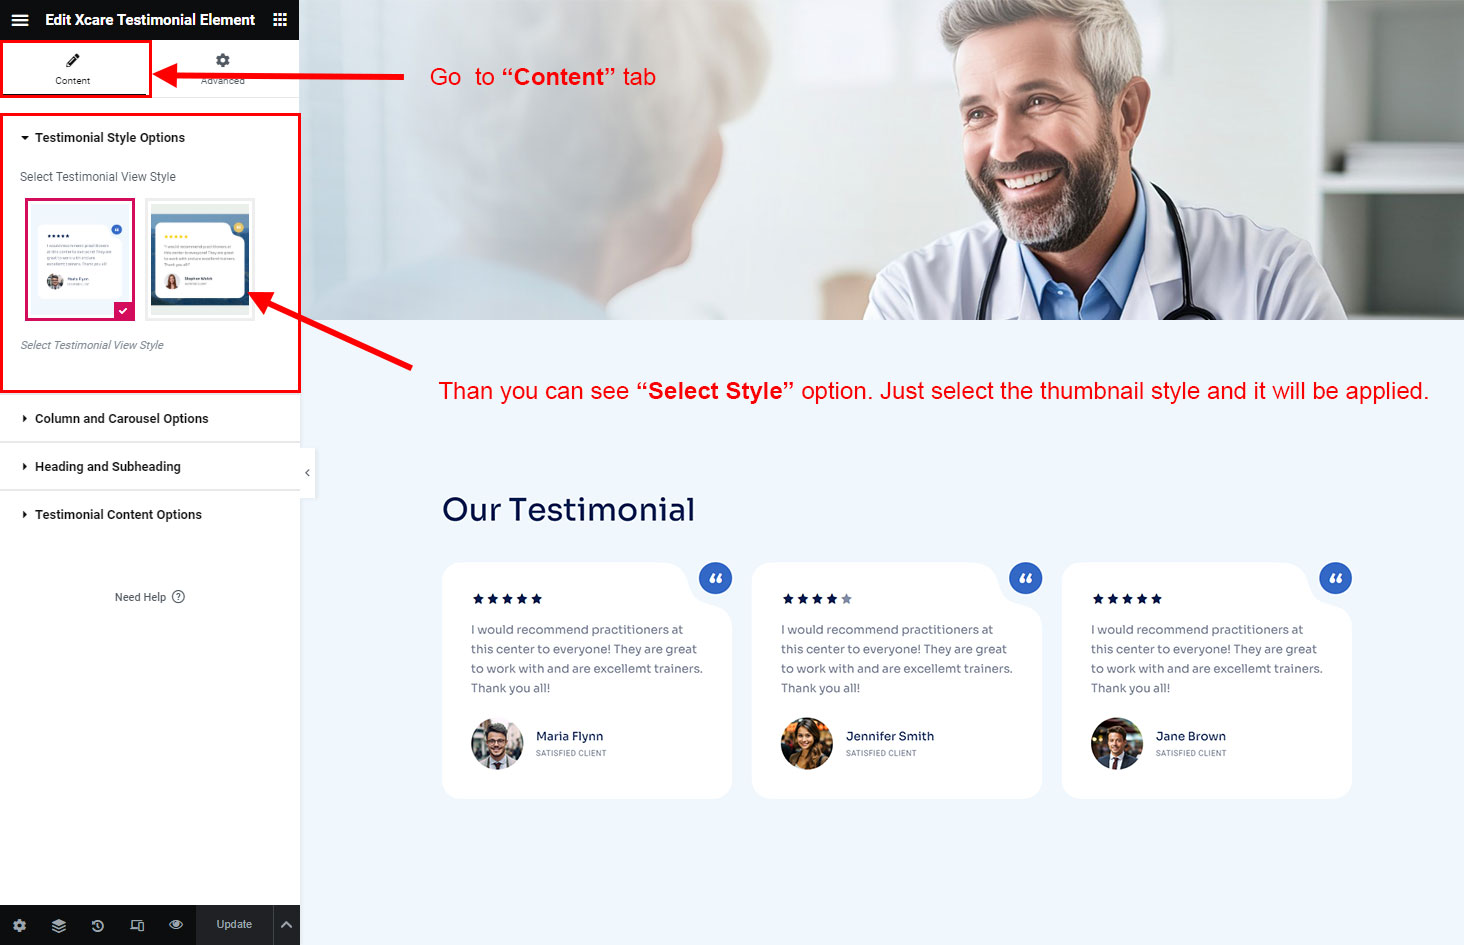Click quote icon on Maria Flynn's card

[x=715, y=578]
